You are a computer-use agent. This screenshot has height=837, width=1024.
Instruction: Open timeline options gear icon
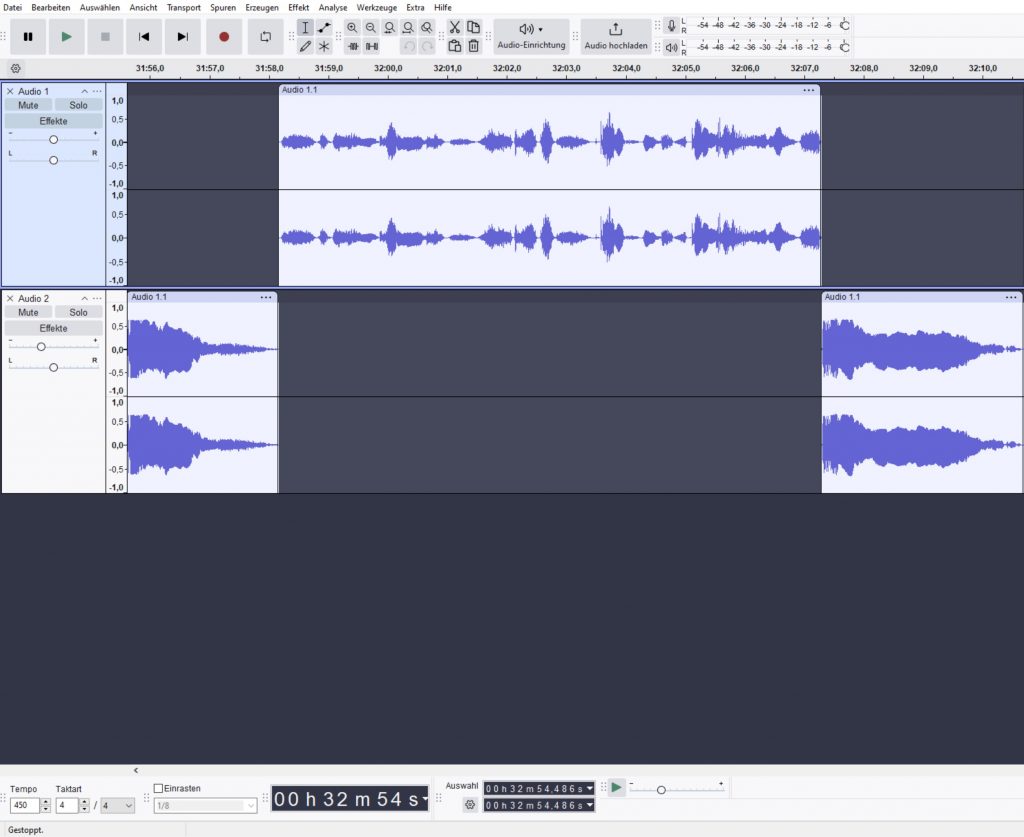coord(15,68)
